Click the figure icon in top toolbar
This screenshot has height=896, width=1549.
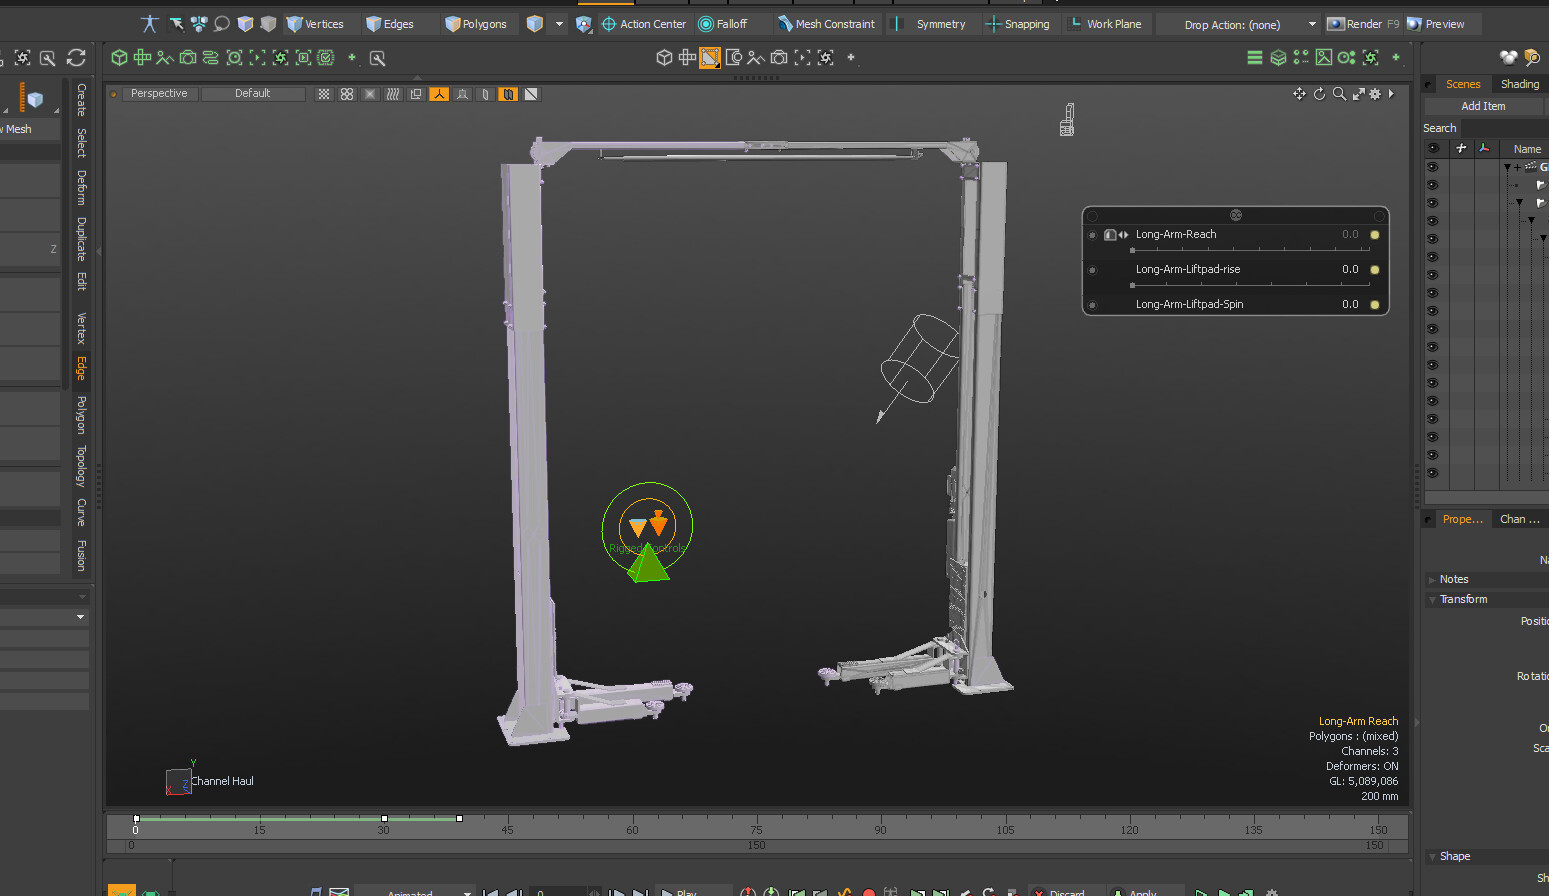[x=150, y=24]
